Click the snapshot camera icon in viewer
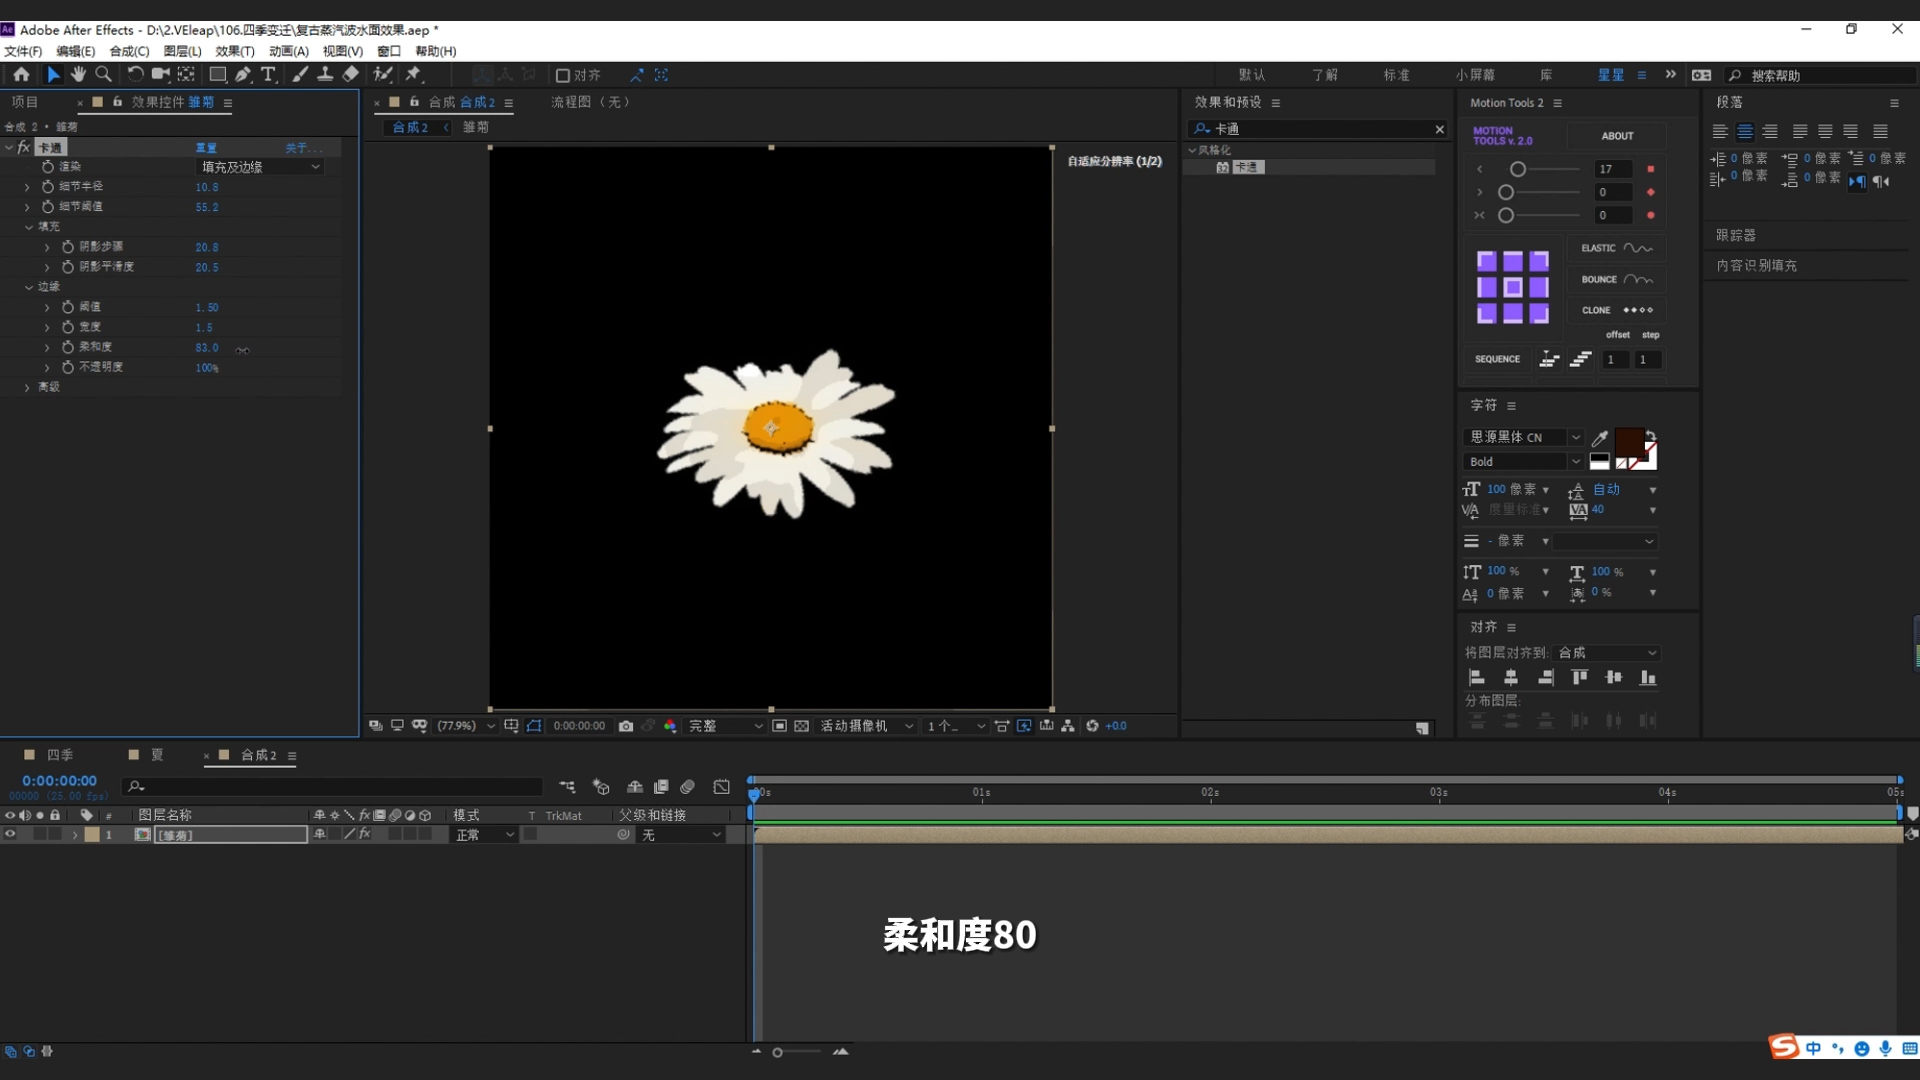The width and height of the screenshot is (1920, 1080). tap(626, 726)
